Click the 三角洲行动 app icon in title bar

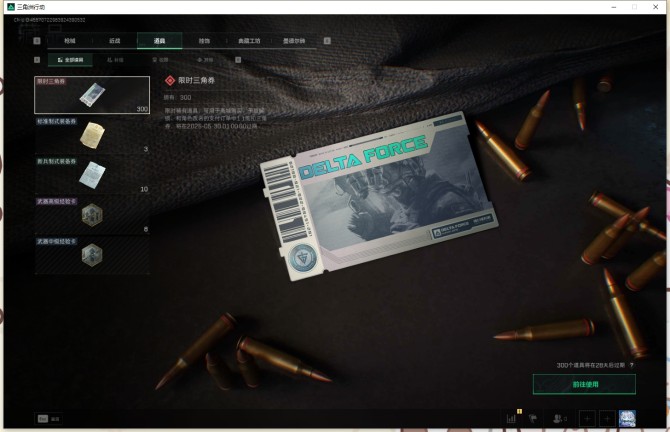pyautogui.click(x=11, y=7)
